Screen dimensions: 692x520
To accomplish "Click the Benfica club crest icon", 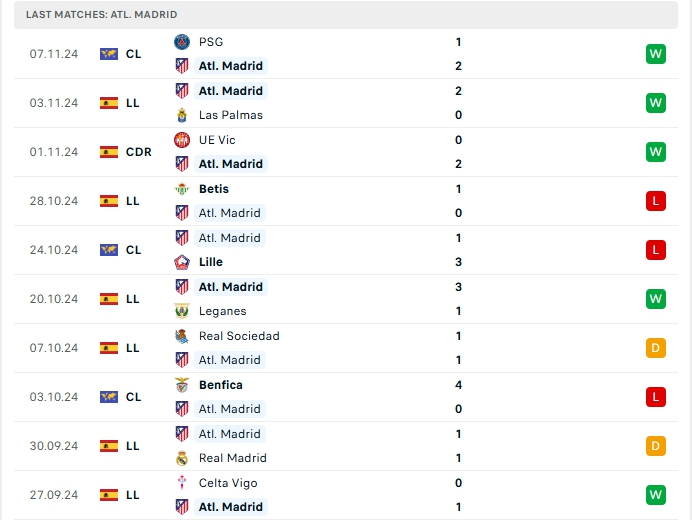I will [x=182, y=385].
